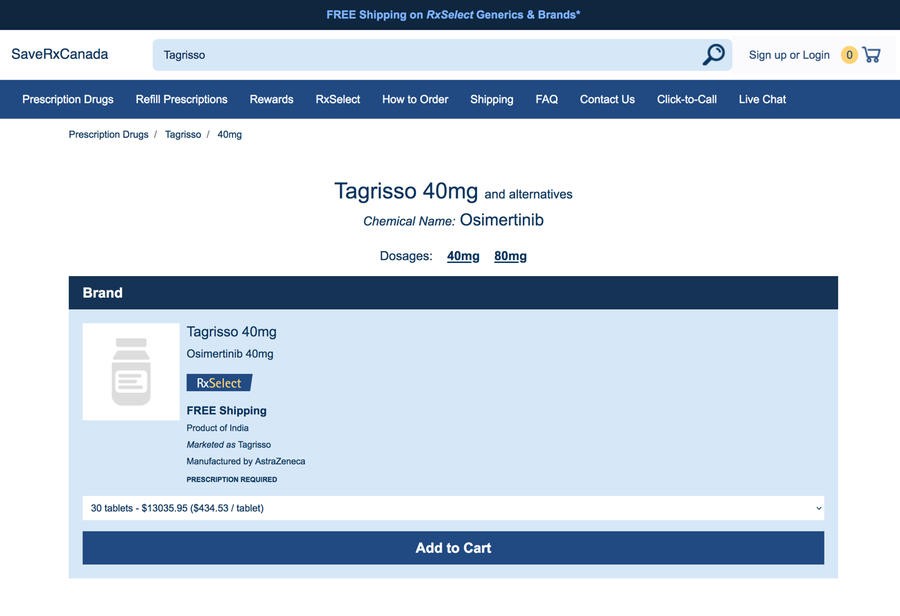
Task: Click the medicine bottle product image
Action: point(131,372)
